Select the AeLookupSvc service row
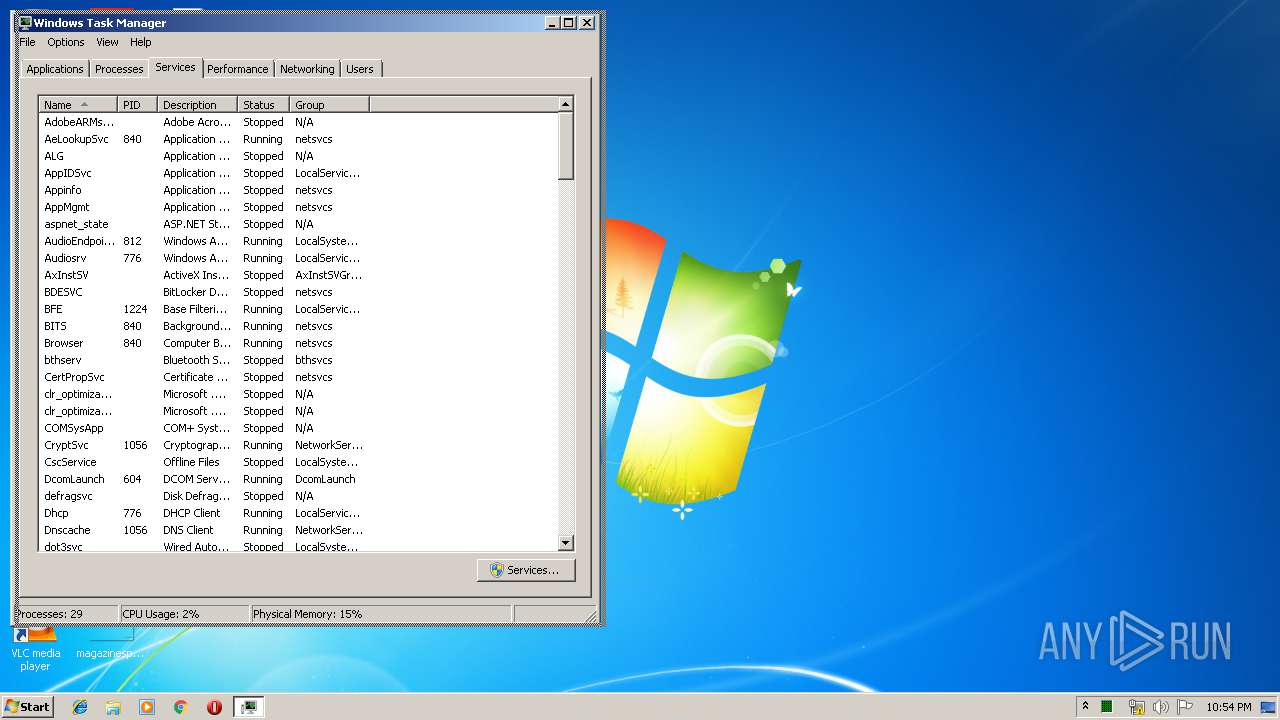1280x720 pixels. [298, 139]
